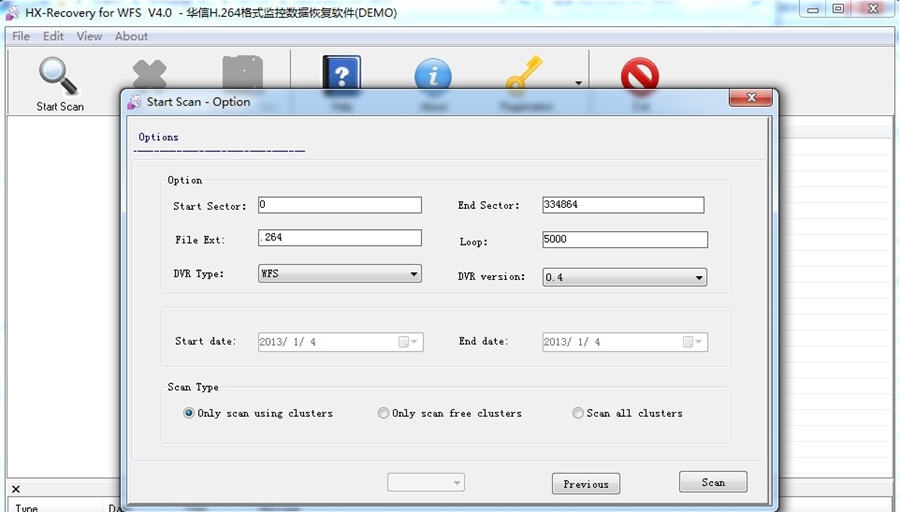This screenshot has height=512, width=900.
Task: Click the red Exit prohibition icon
Action: 639,75
